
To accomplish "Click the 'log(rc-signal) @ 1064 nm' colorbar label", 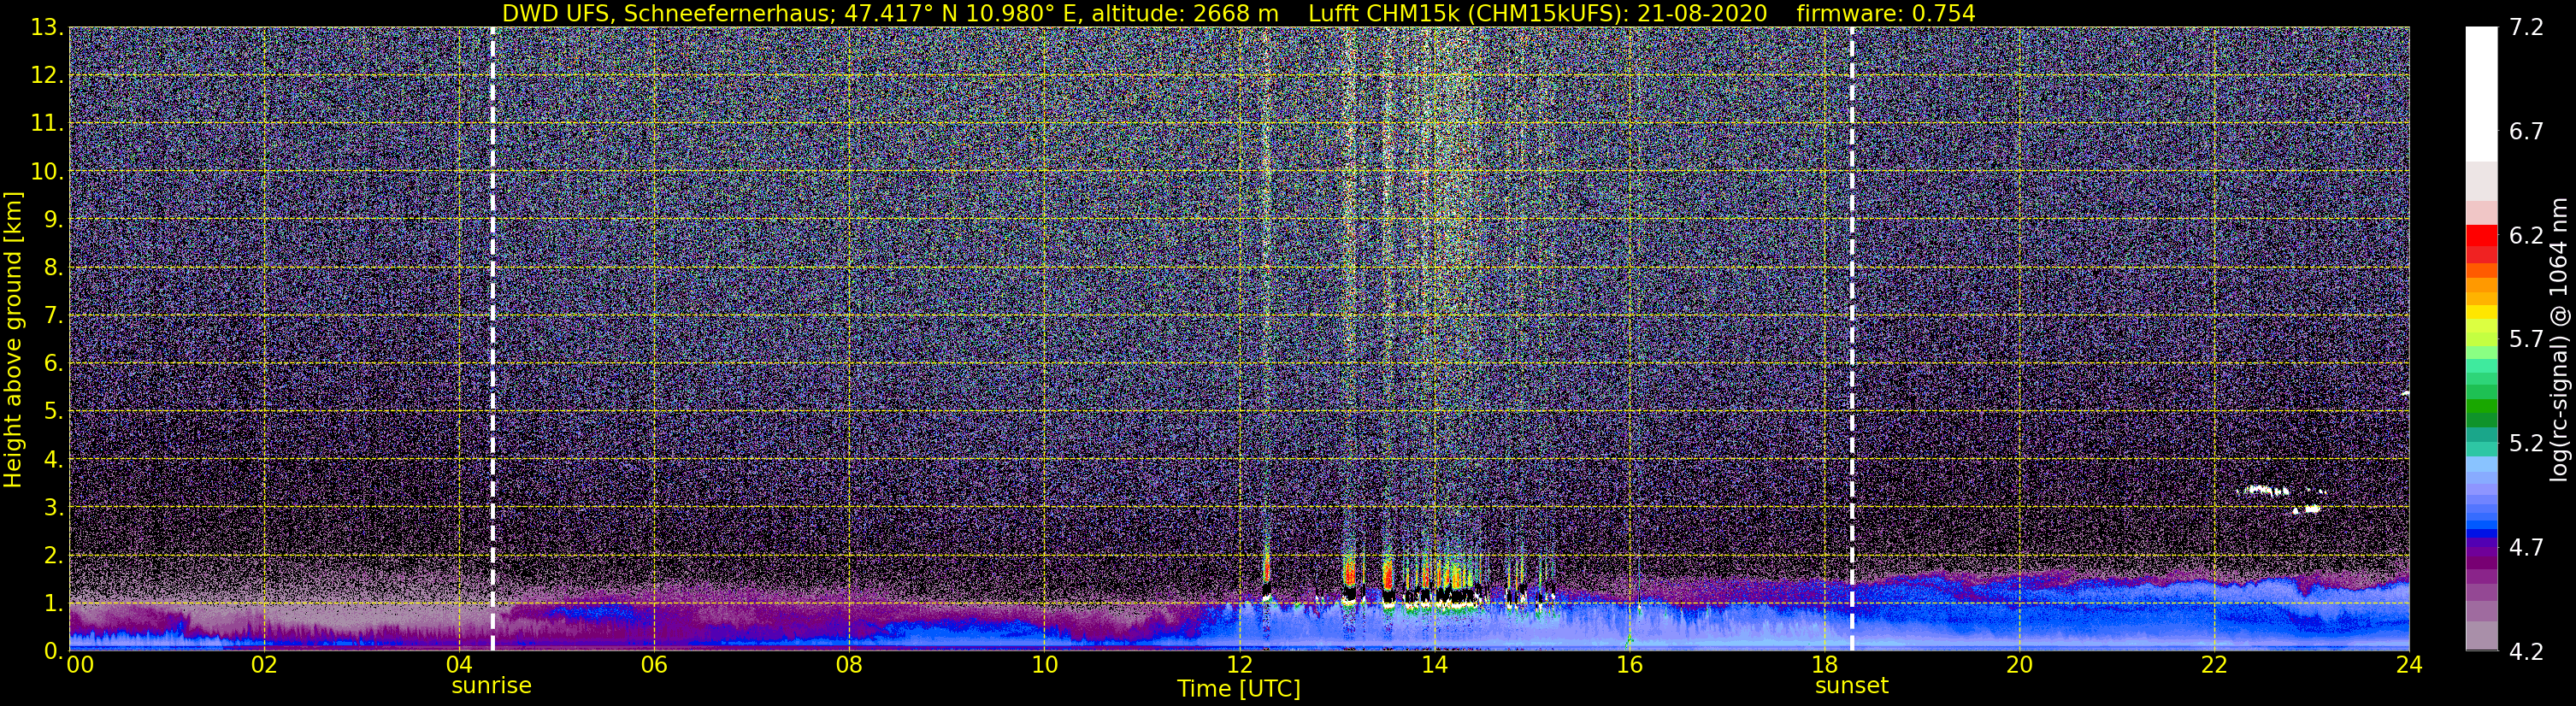I will (2560, 339).
